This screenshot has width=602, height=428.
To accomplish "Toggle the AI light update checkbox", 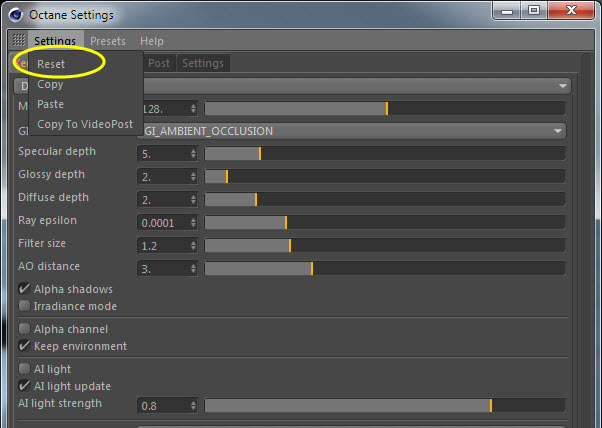I will (24, 386).
